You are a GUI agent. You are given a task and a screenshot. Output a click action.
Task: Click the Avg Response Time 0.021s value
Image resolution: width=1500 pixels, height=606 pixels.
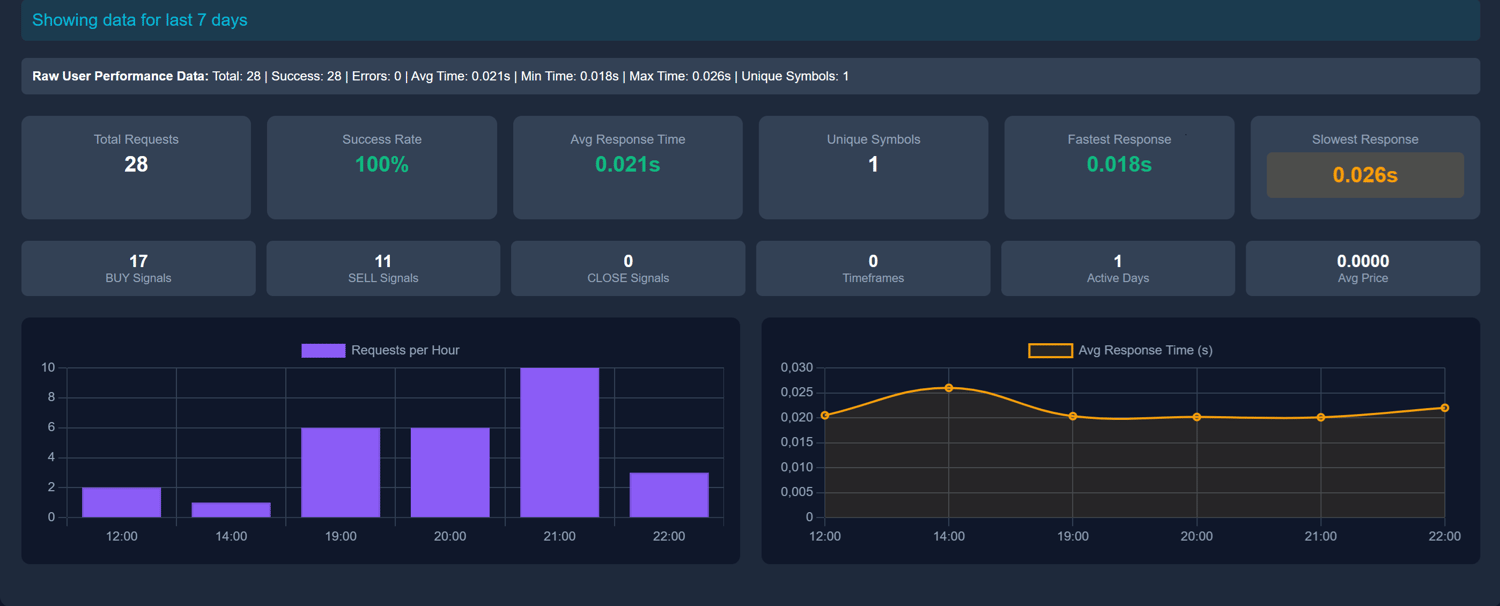(627, 165)
